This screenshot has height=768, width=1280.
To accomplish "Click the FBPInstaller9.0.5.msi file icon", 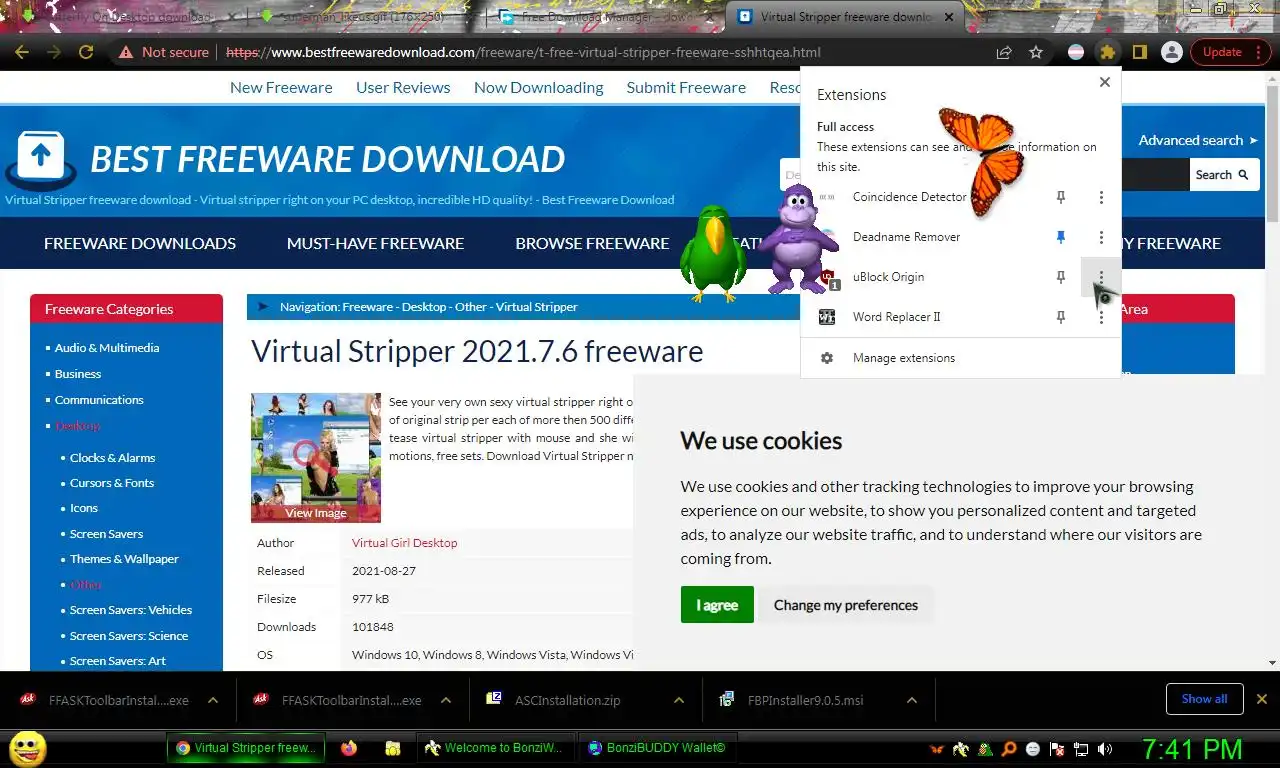I will click(x=727, y=699).
